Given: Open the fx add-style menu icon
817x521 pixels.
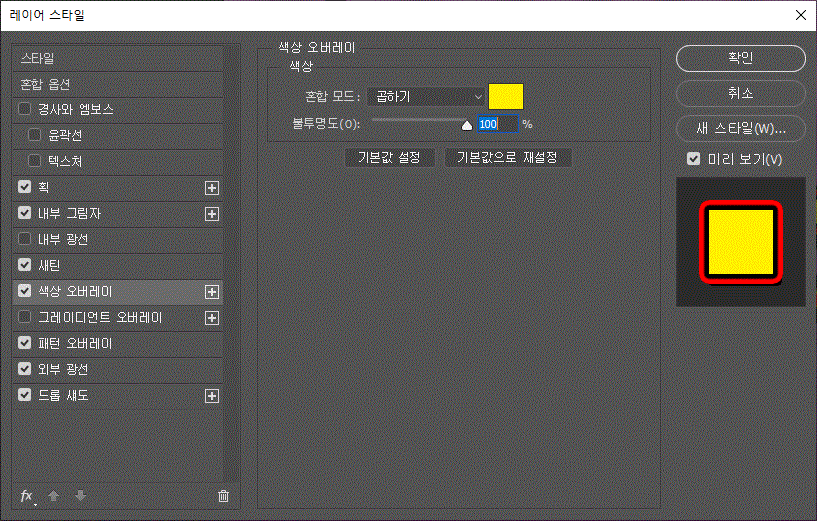Looking at the screenshot, I should click(x=27, y=496).
